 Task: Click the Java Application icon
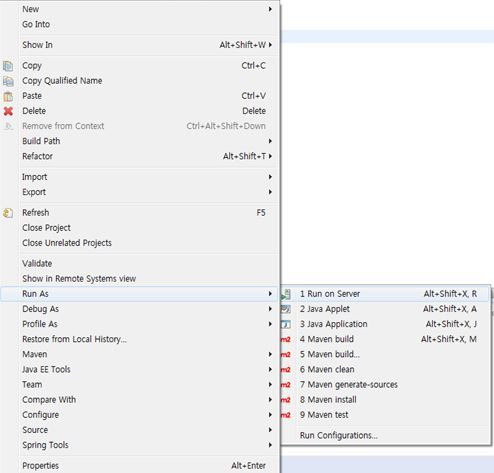point(286,324)
